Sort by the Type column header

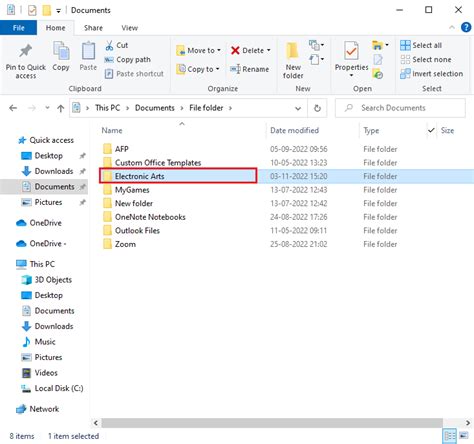click(x=371, y=130)
